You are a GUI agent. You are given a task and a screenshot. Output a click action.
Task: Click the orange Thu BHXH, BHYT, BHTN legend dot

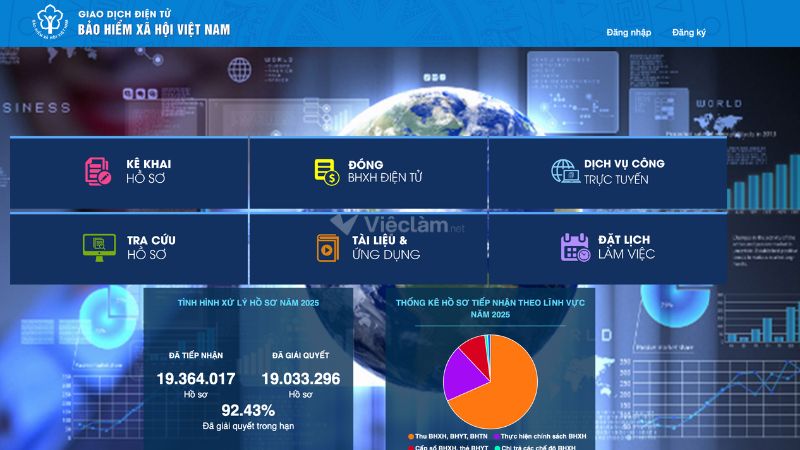[x=410, y=436]
